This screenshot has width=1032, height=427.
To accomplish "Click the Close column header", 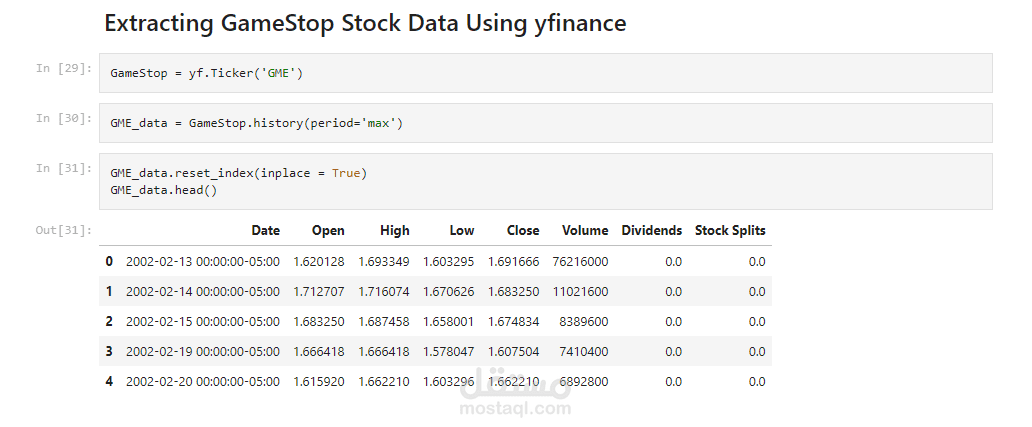I will [523, 230].
